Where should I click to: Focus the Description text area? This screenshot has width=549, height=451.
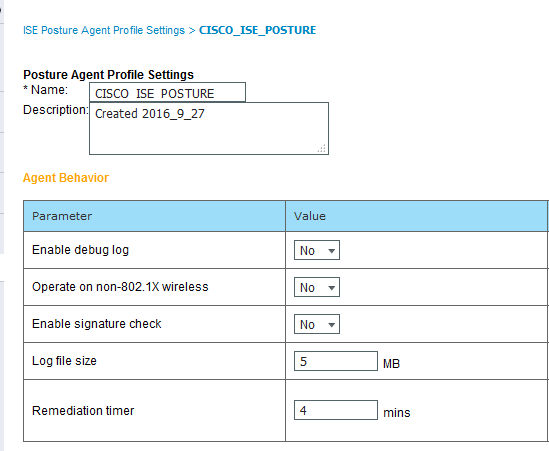pyautogui.click(x=209, y=129)
